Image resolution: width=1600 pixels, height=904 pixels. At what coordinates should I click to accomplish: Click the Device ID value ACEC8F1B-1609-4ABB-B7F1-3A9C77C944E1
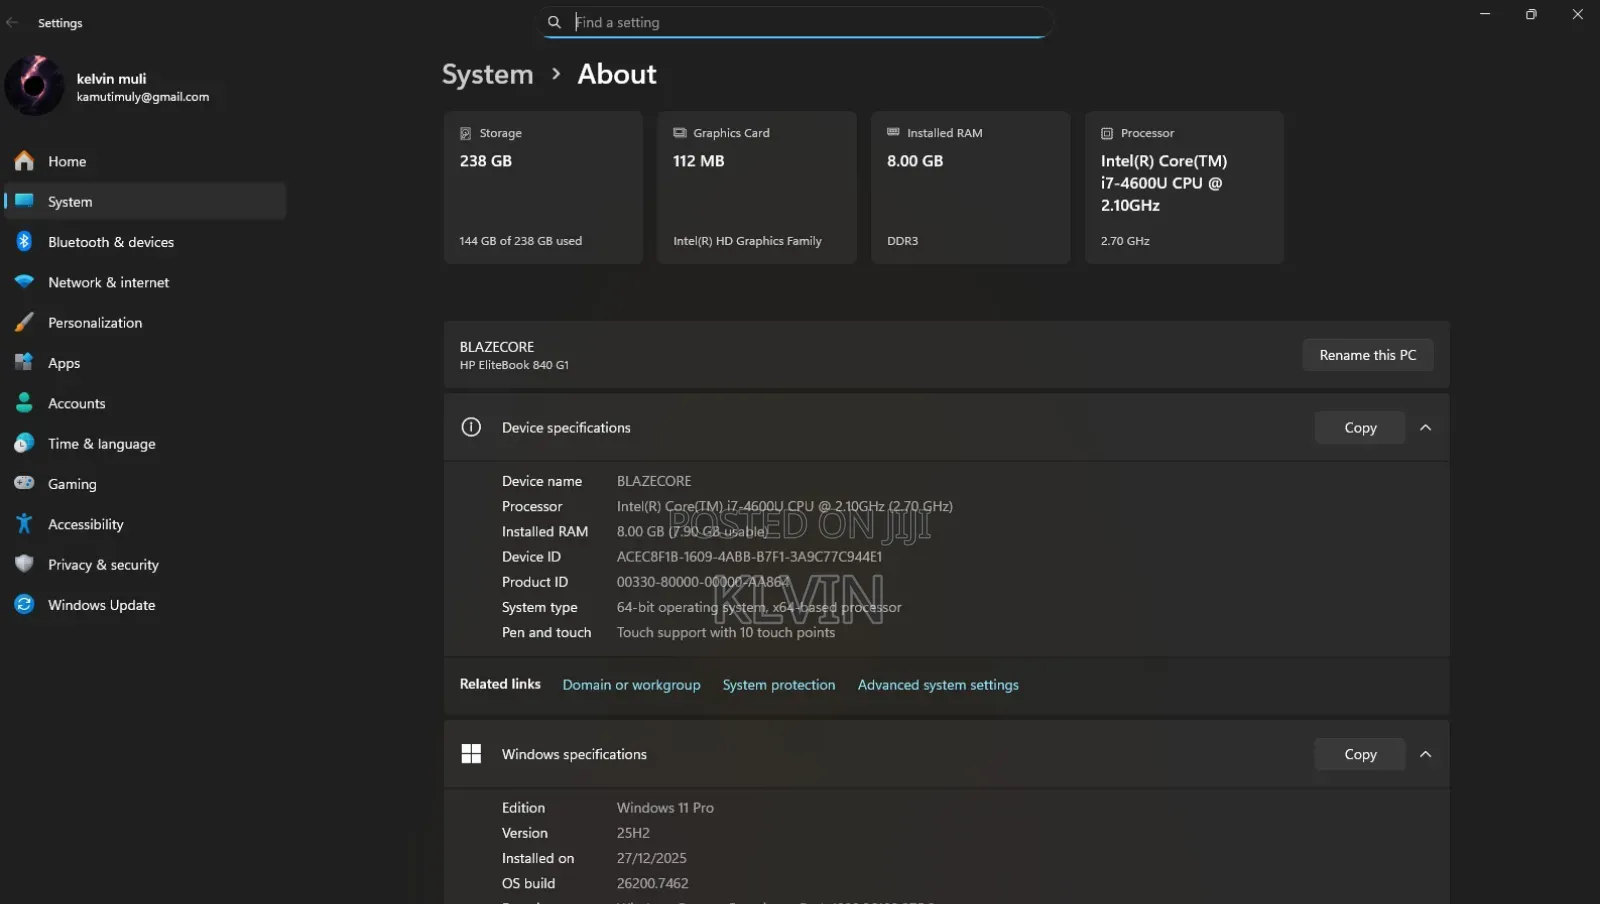click(749, 556)
